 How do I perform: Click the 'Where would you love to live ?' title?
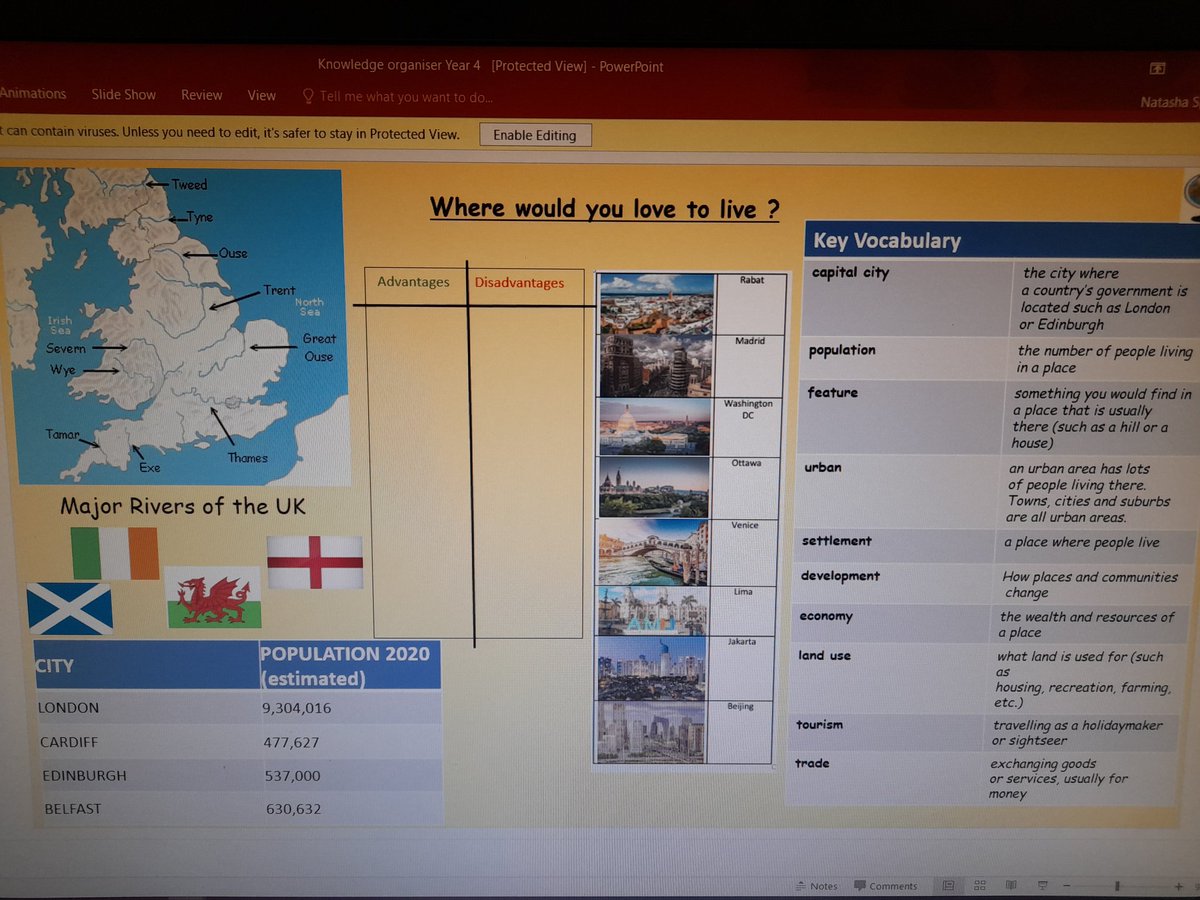coord(604,208)
